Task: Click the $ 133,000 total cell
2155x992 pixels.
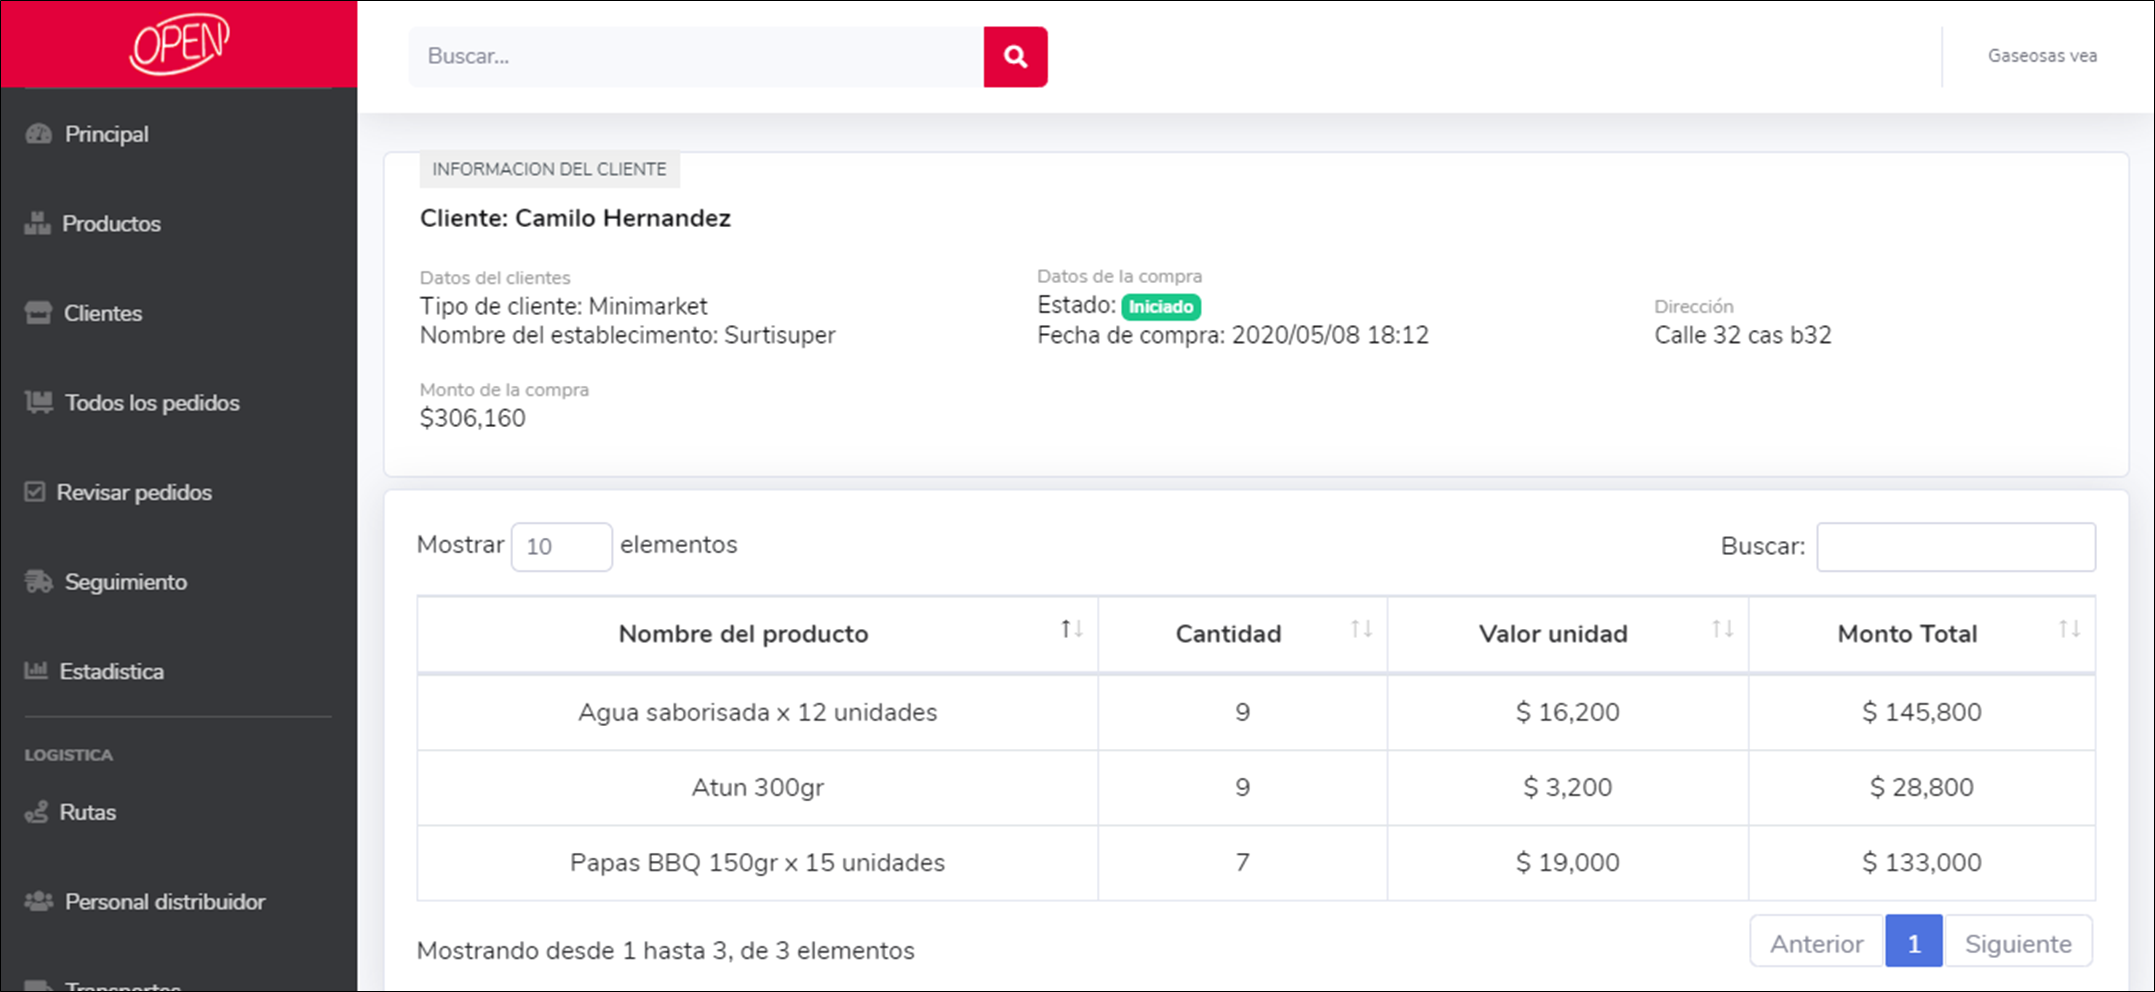Action: [1922, 862]
